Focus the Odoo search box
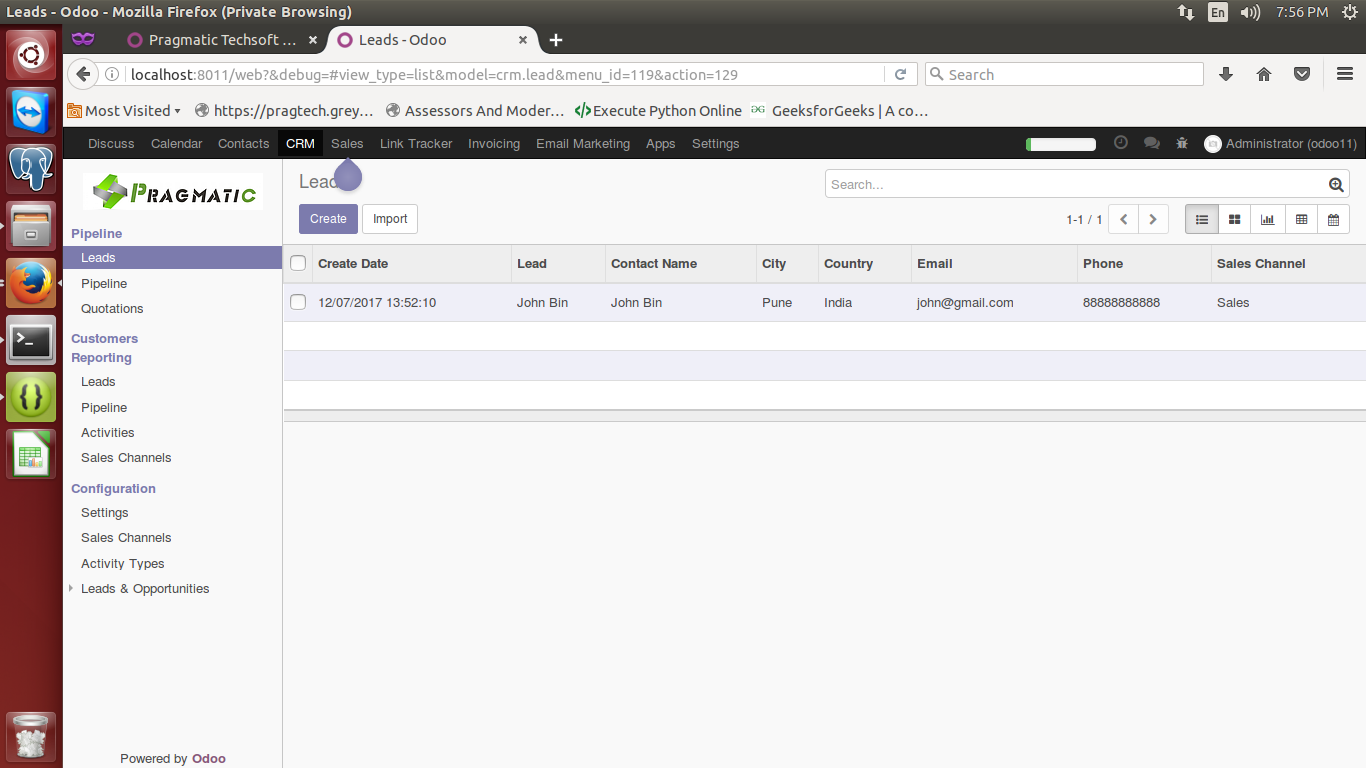The width and height of the screenshot is (1366, 768). (x=1077, y=184)
